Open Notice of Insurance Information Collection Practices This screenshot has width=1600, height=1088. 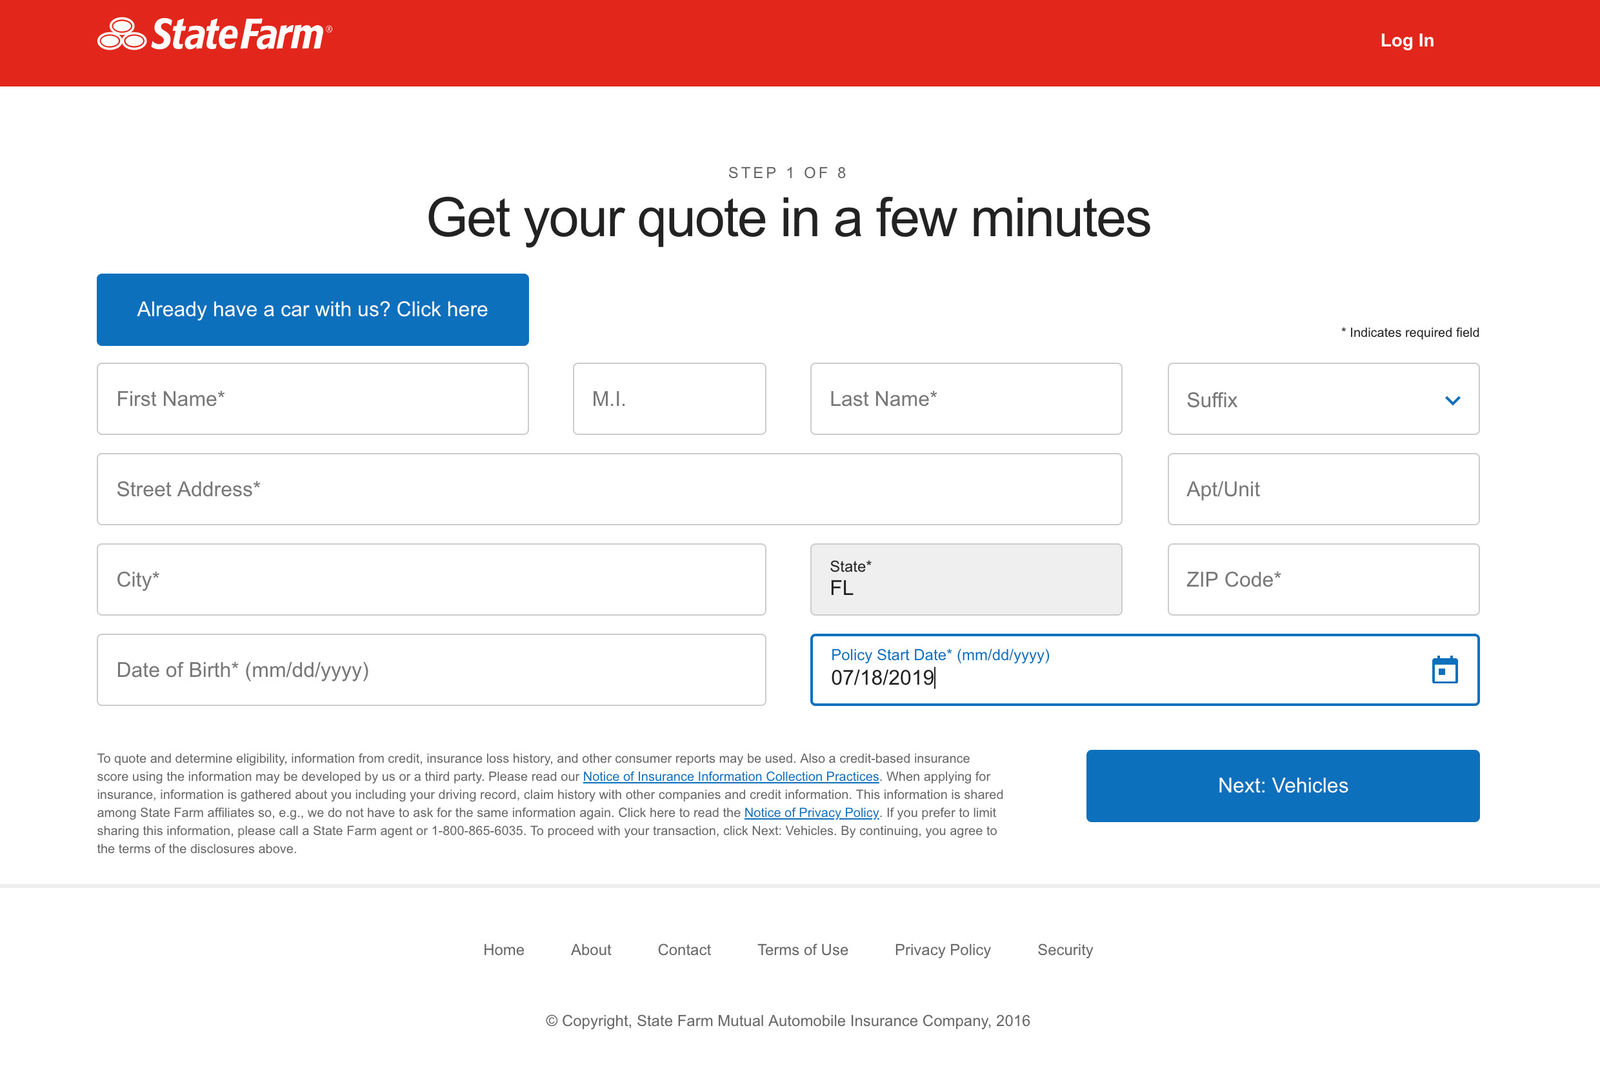coord(731,776)
